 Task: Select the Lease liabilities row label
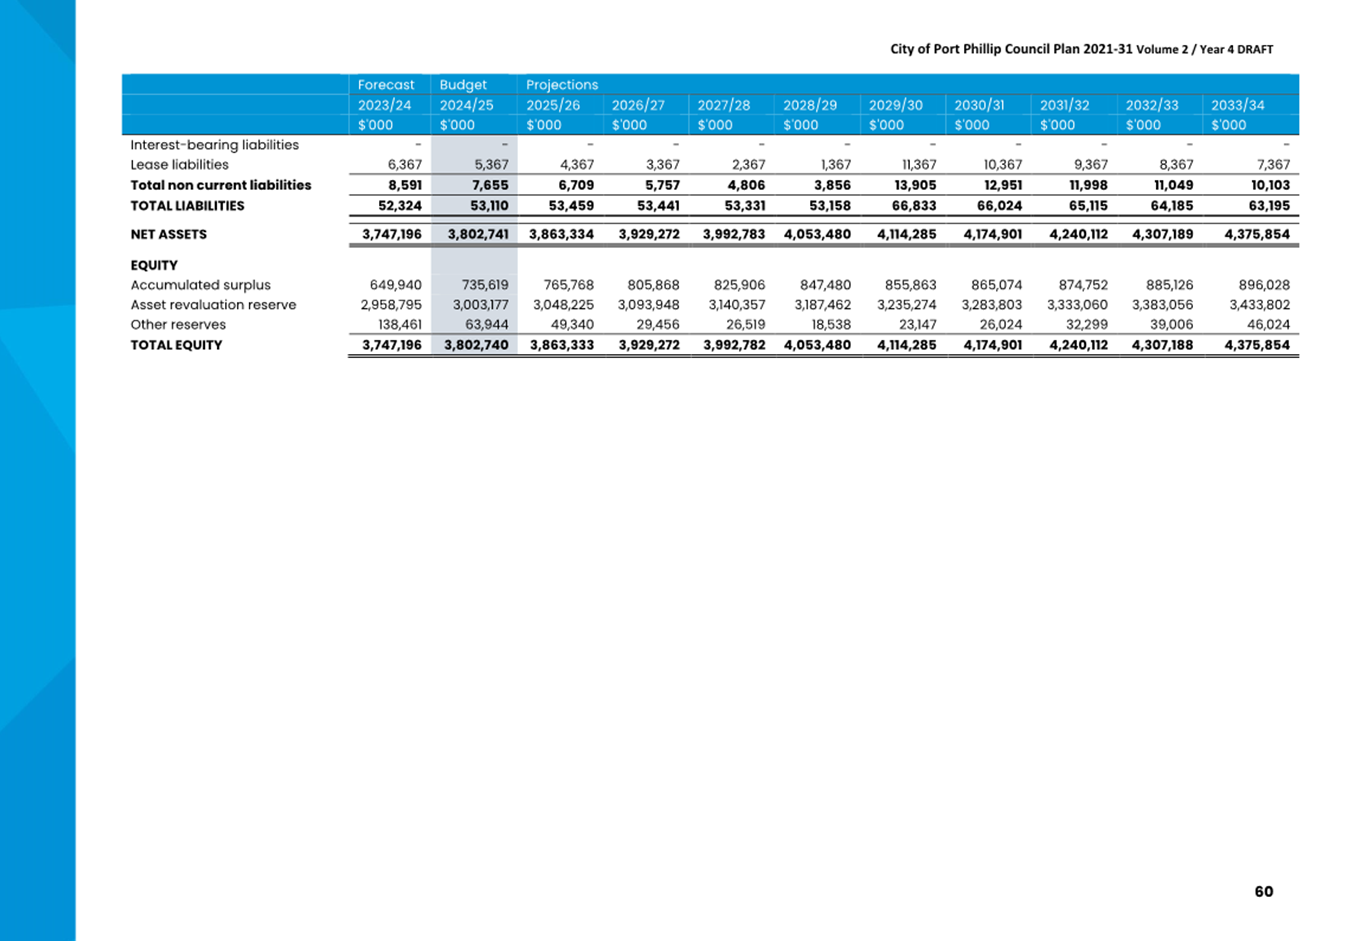tap(180, 165)
